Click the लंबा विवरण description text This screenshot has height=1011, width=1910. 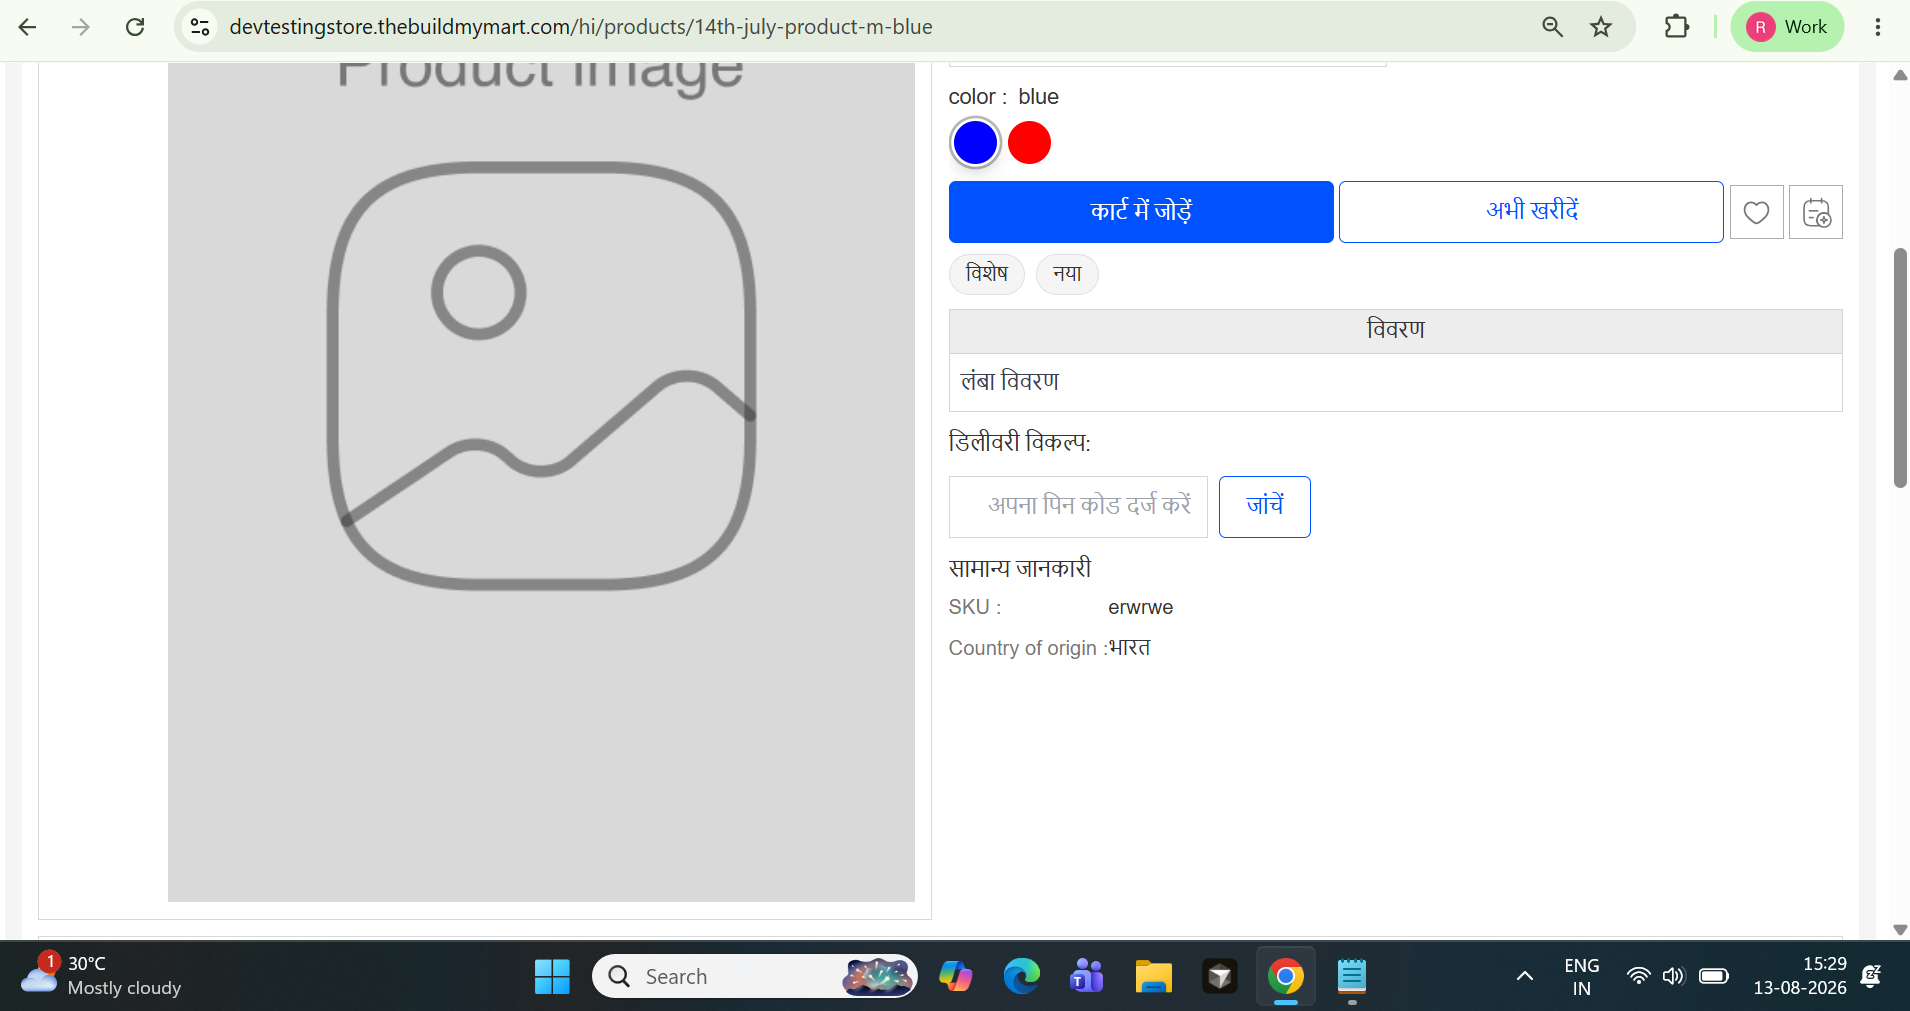pyautogui.click(x=1009, y=382)
